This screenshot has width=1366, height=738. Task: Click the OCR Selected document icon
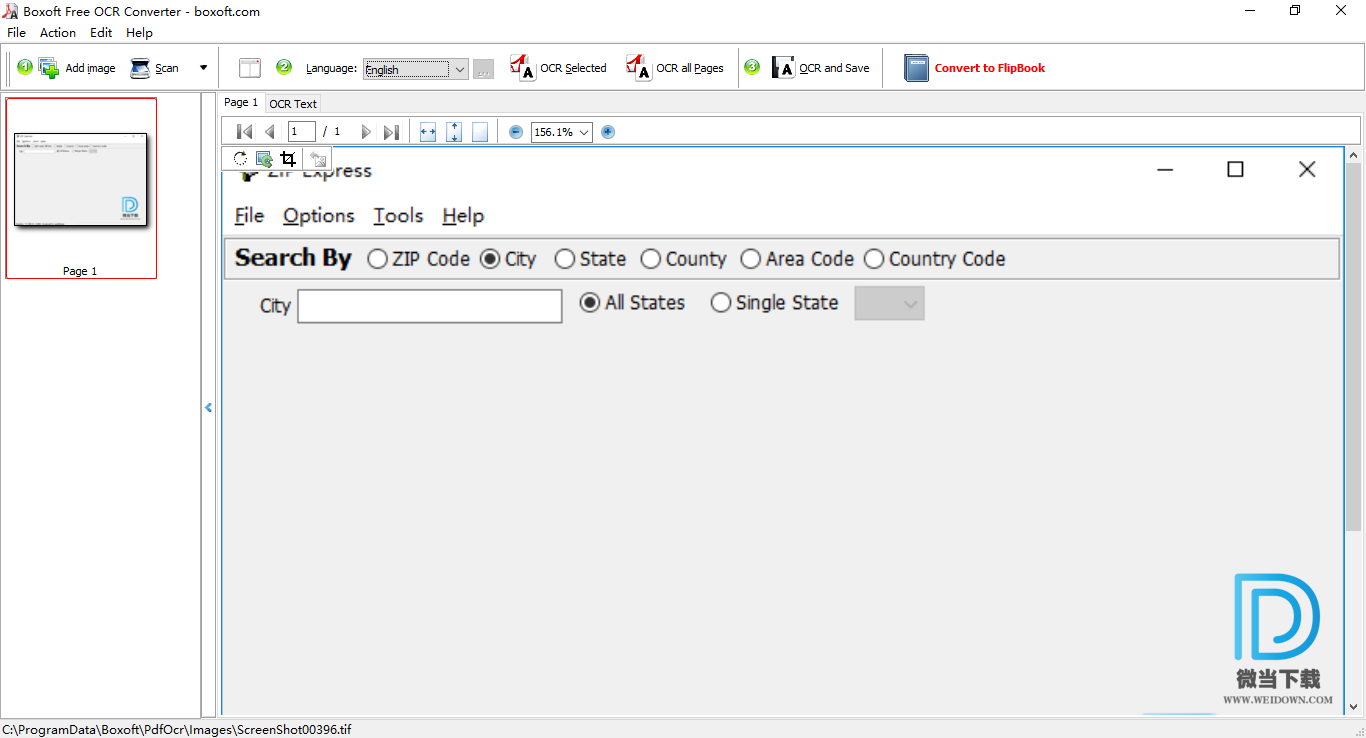pyautogui.click(x=523, y=68)
